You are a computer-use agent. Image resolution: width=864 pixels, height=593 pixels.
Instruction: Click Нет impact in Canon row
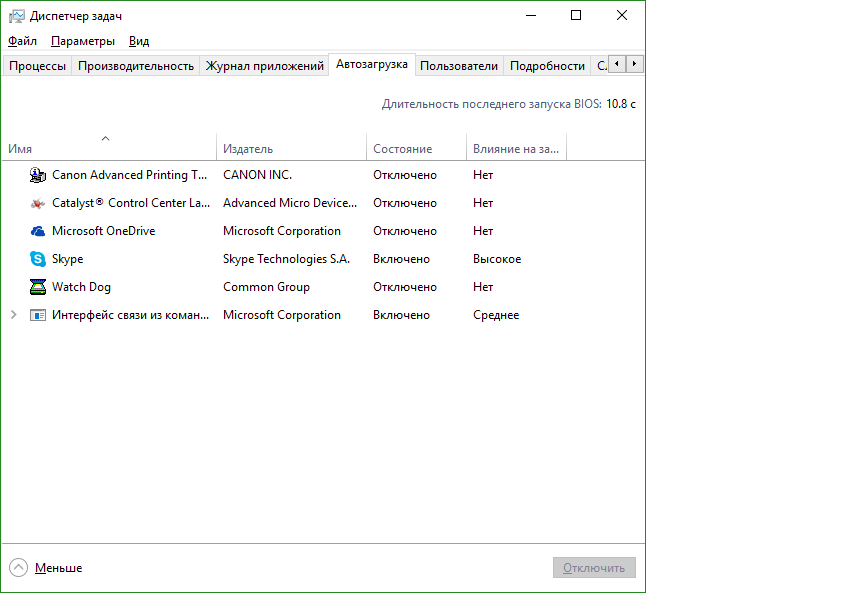tap(483, 175)
